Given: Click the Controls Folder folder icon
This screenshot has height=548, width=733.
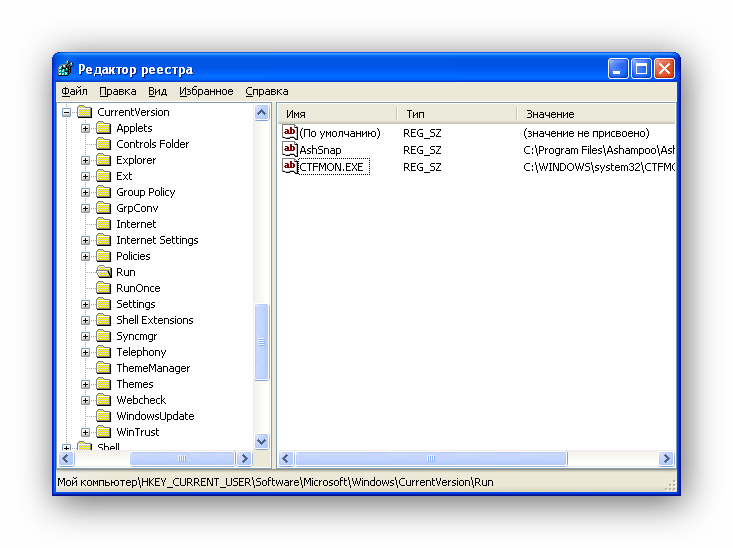Looking at the screenshot, I should [x=103, y=144].
